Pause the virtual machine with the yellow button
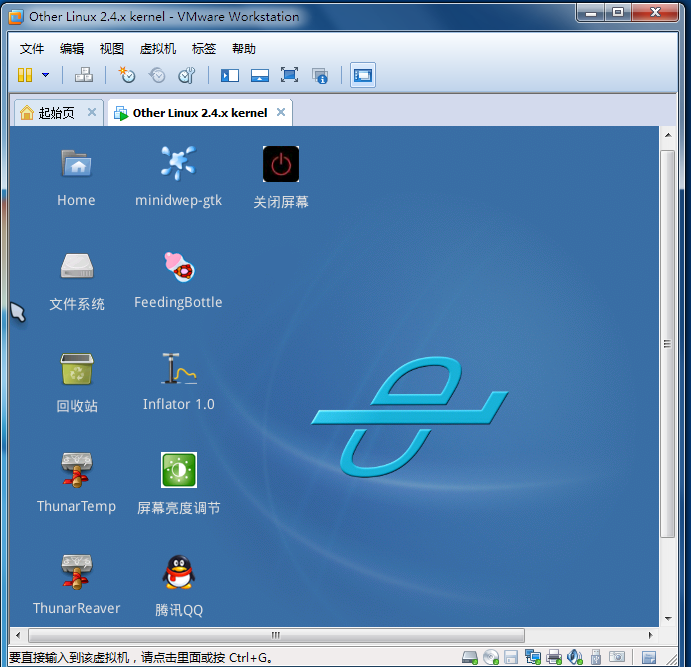Viewport: 691px width, 667px height. click(25, 75)
